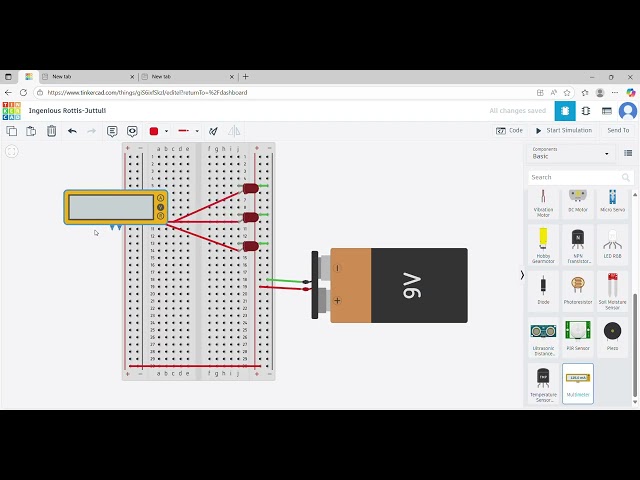This screenshot has height=480, width=640.
Task: Click project name Ingenious Rottis-Juttuli
Action: pyautogui.click(x=67, y=111)
